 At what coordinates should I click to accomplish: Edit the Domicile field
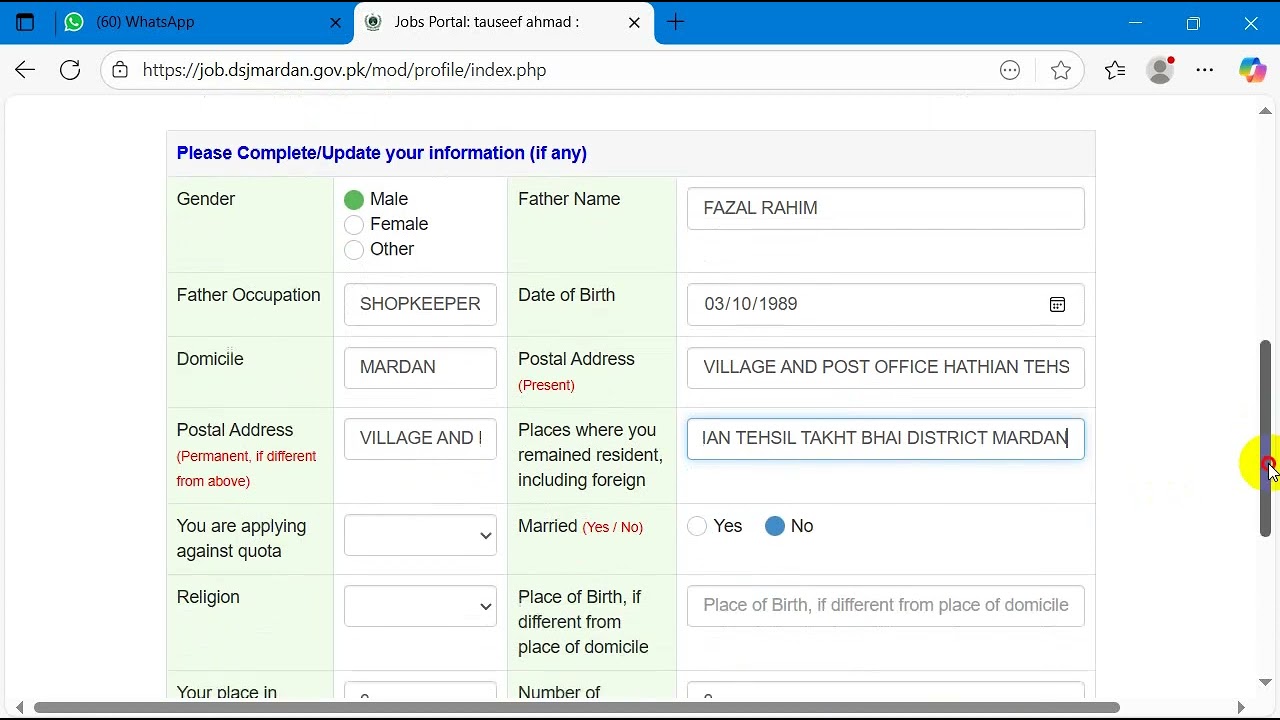tap(420, 367)
